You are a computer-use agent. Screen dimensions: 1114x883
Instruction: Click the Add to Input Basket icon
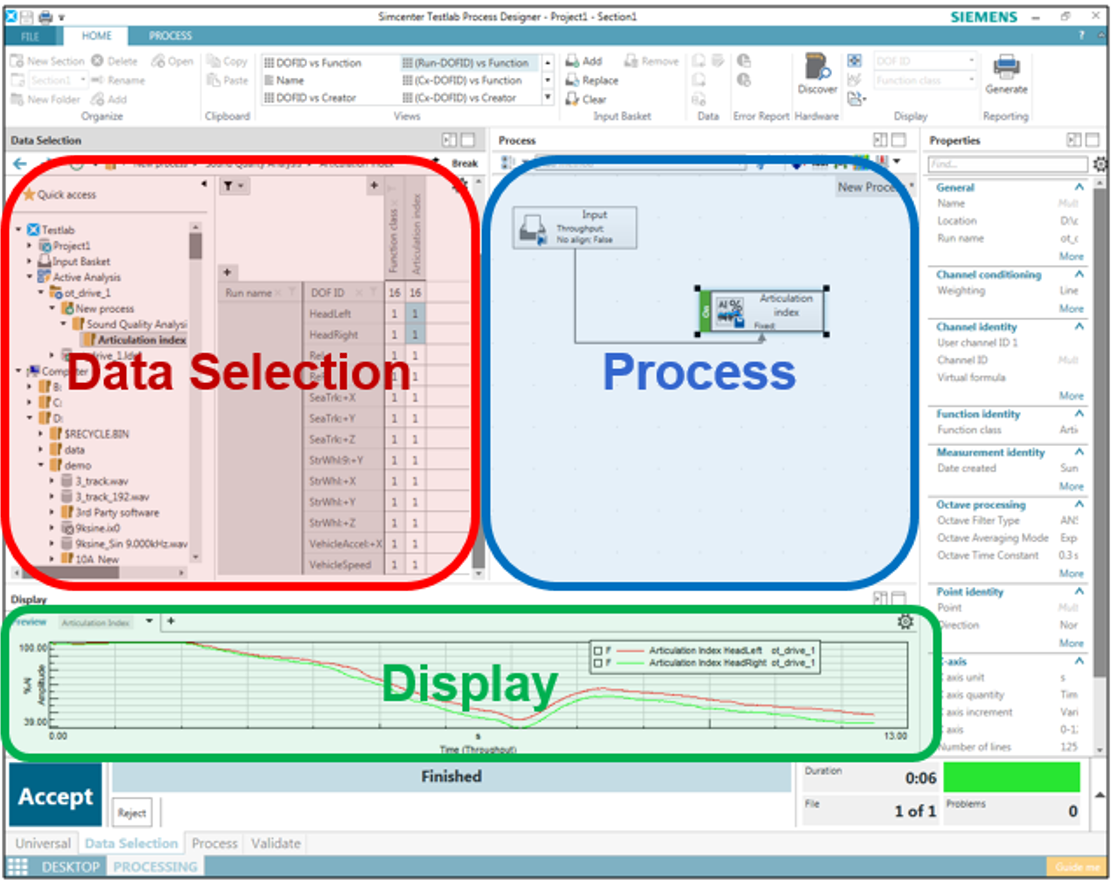(573, 62)
